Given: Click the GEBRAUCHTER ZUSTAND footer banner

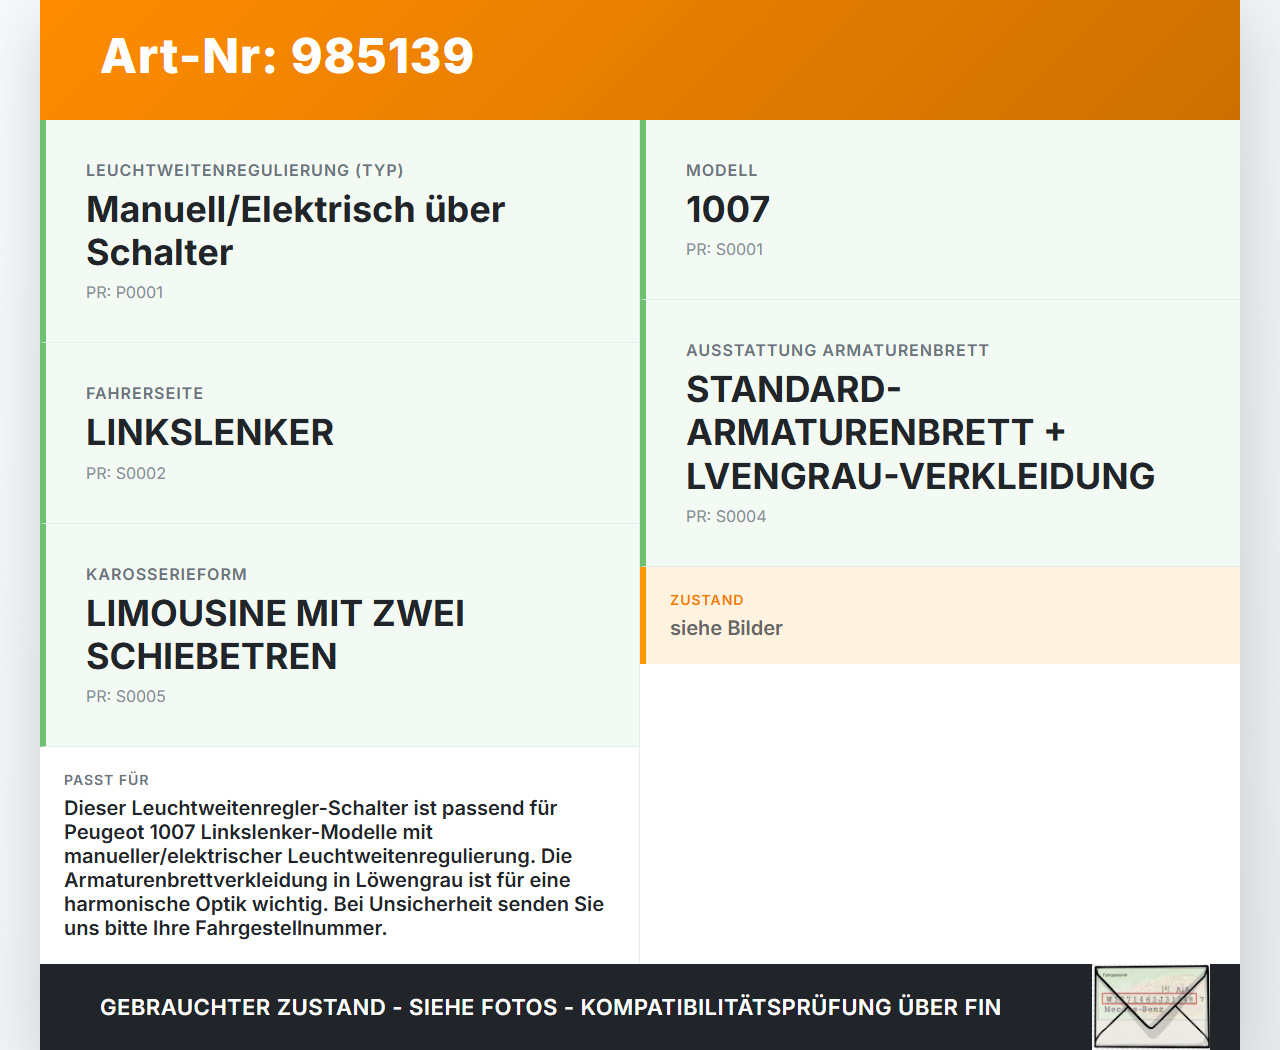Looking at the screenshot, I should (x=550, y=1007).
